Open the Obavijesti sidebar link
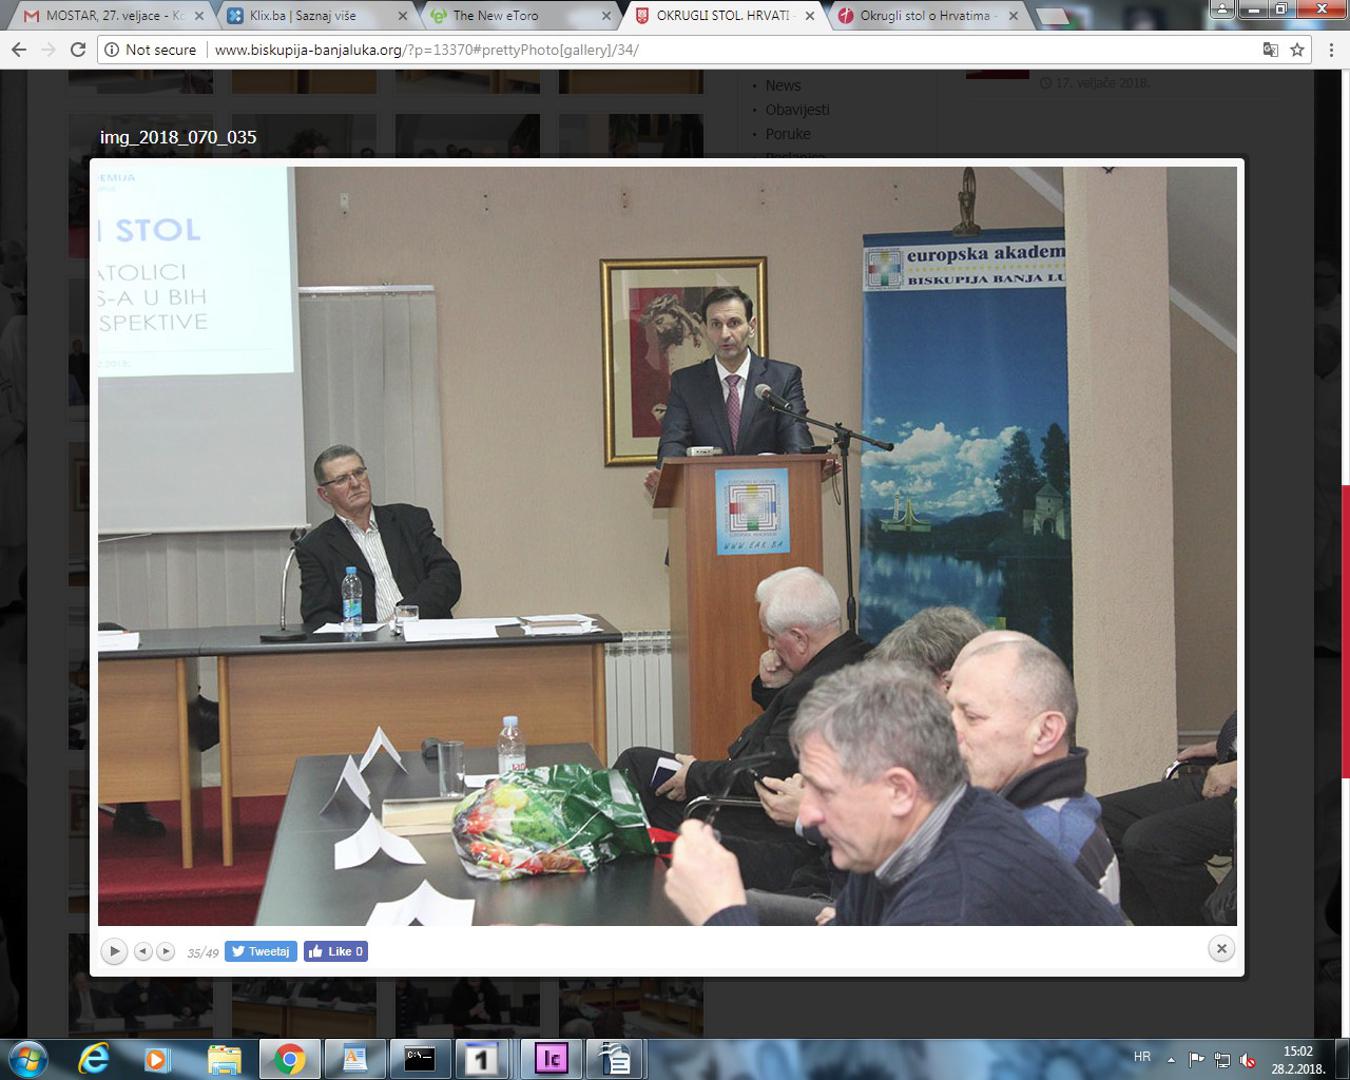 (x=797, y=110)
